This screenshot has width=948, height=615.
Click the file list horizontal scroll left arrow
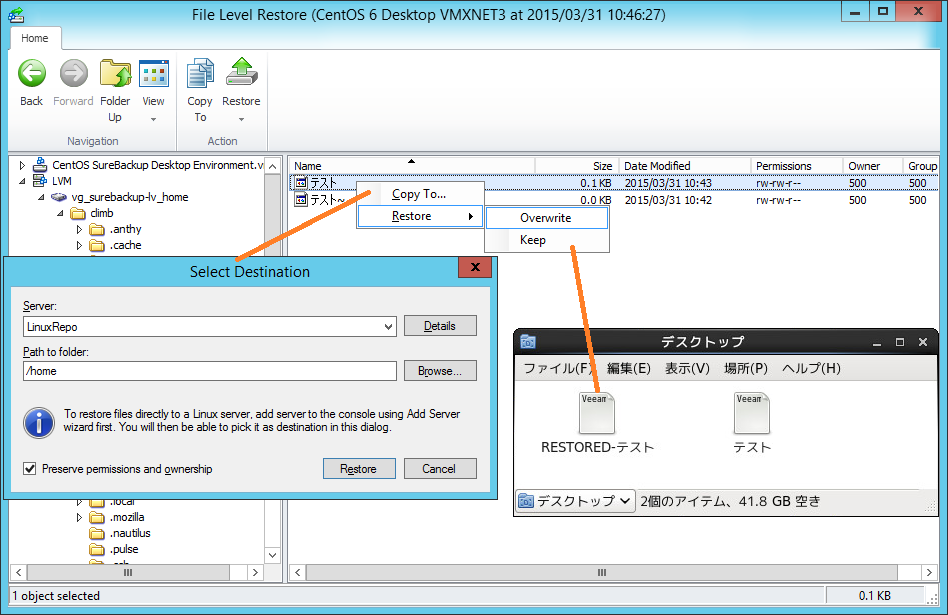tap(297, 572)
